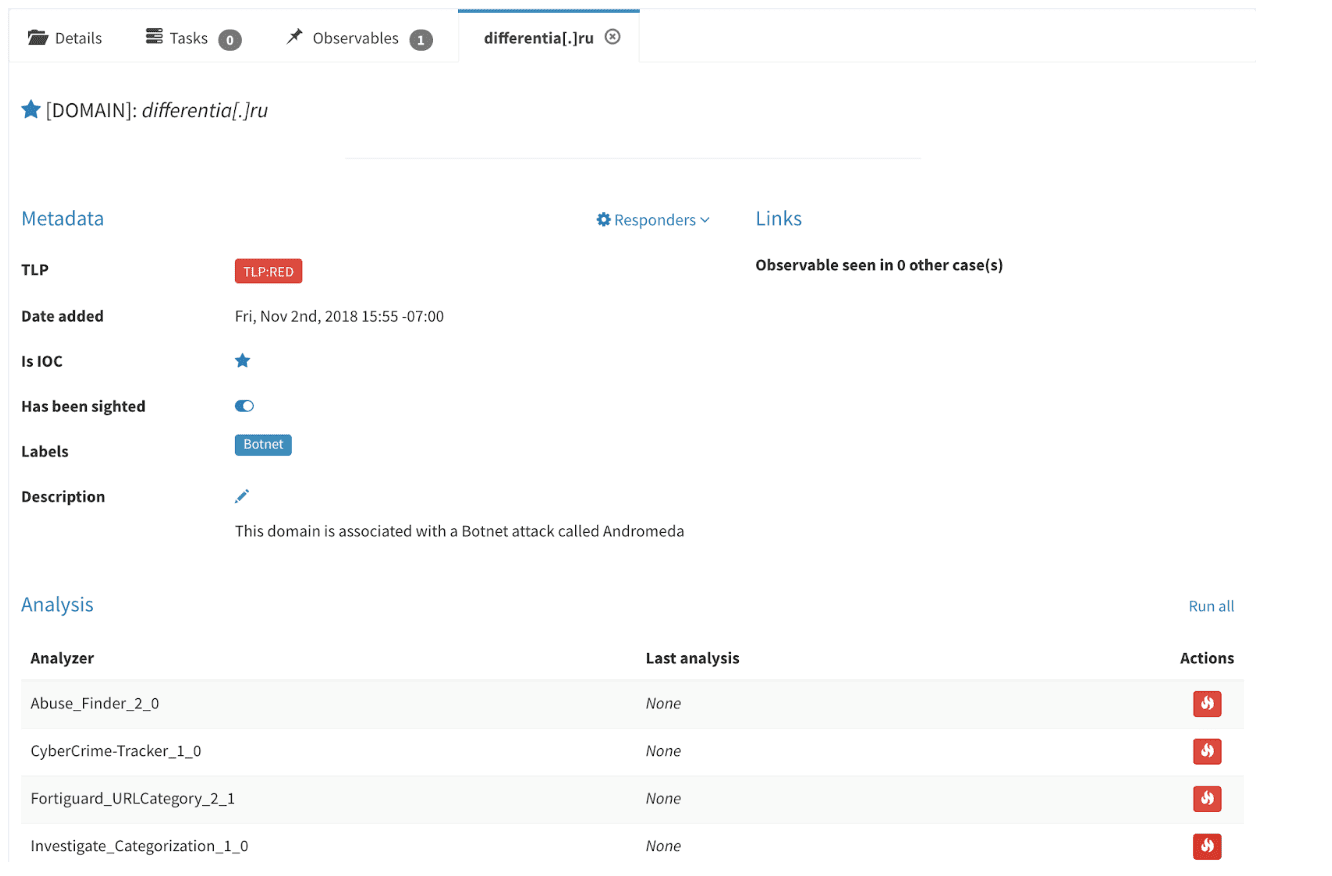The height and width of the screenshot is (876, 1332).
Task: Toggle the Is IOC star
Action: tap(242, 361)
